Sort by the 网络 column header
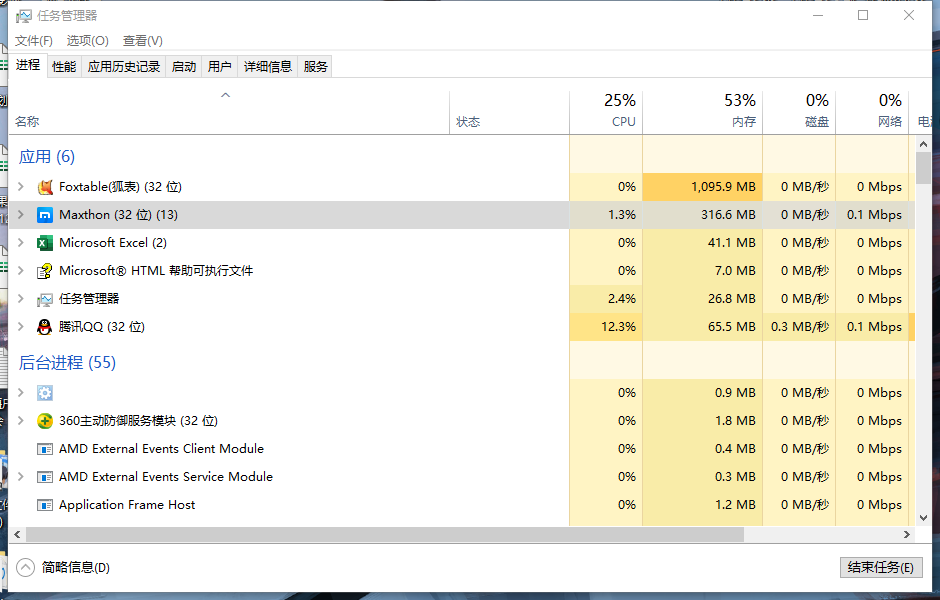The image size is (940, 600). point(872,113)
